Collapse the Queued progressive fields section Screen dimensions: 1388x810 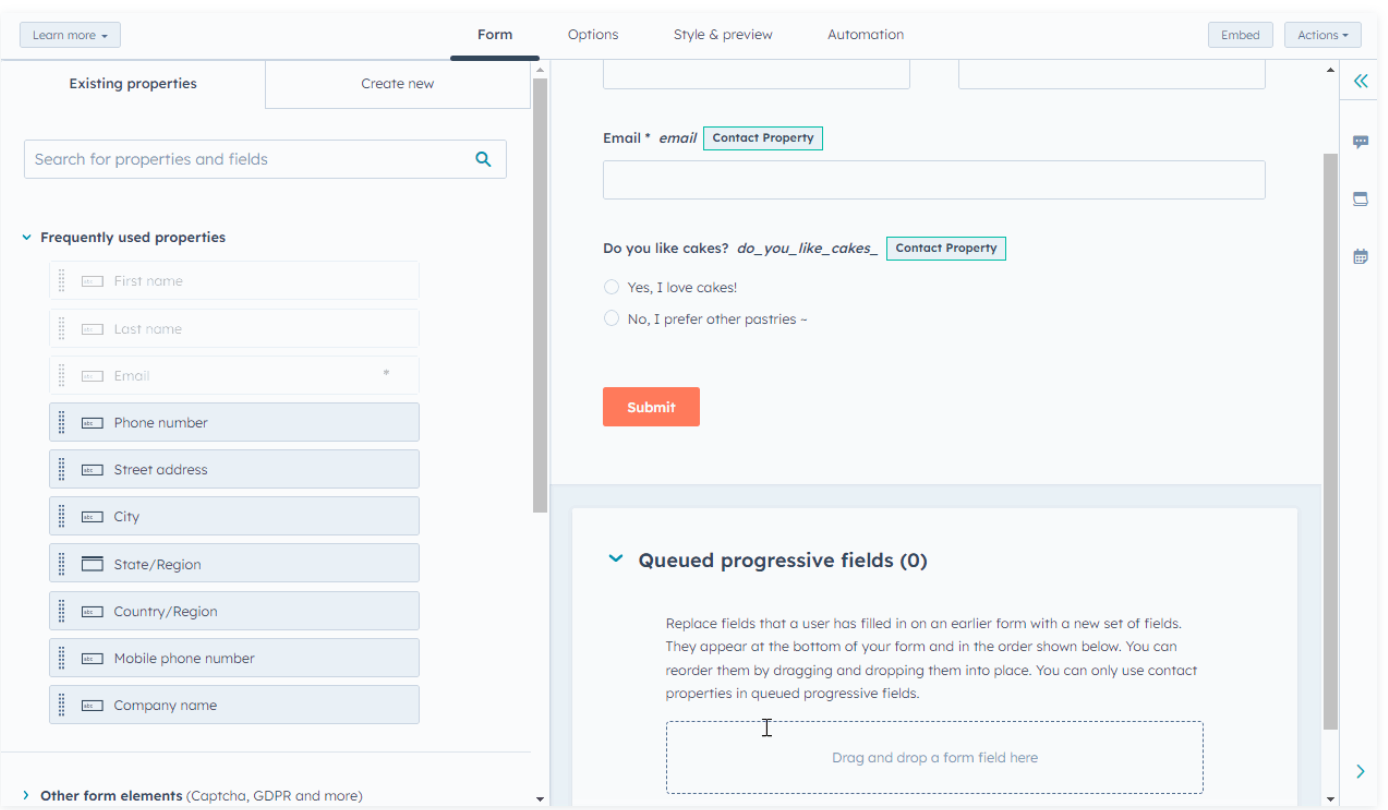pyautogui.click(x=615, y=559)
